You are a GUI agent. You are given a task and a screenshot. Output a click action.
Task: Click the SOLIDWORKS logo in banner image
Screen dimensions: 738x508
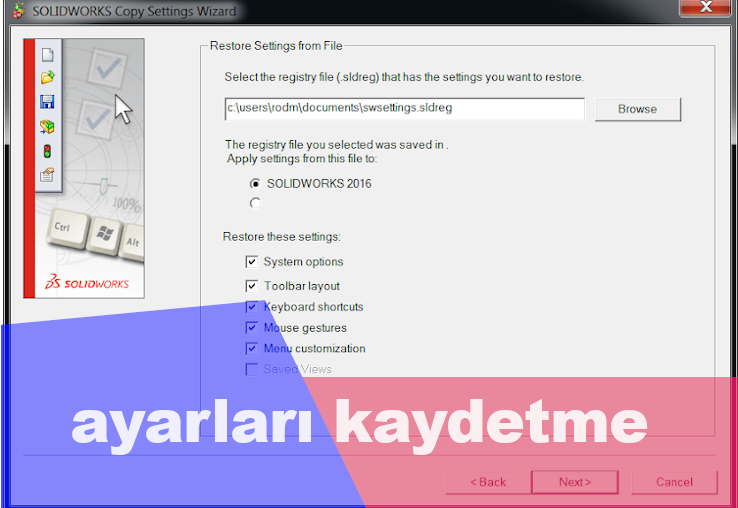coord(89,283)
